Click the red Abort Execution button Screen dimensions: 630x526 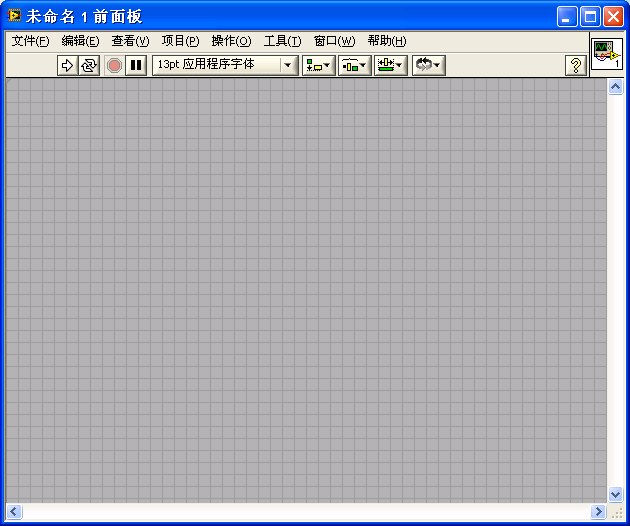click(114, 65)
